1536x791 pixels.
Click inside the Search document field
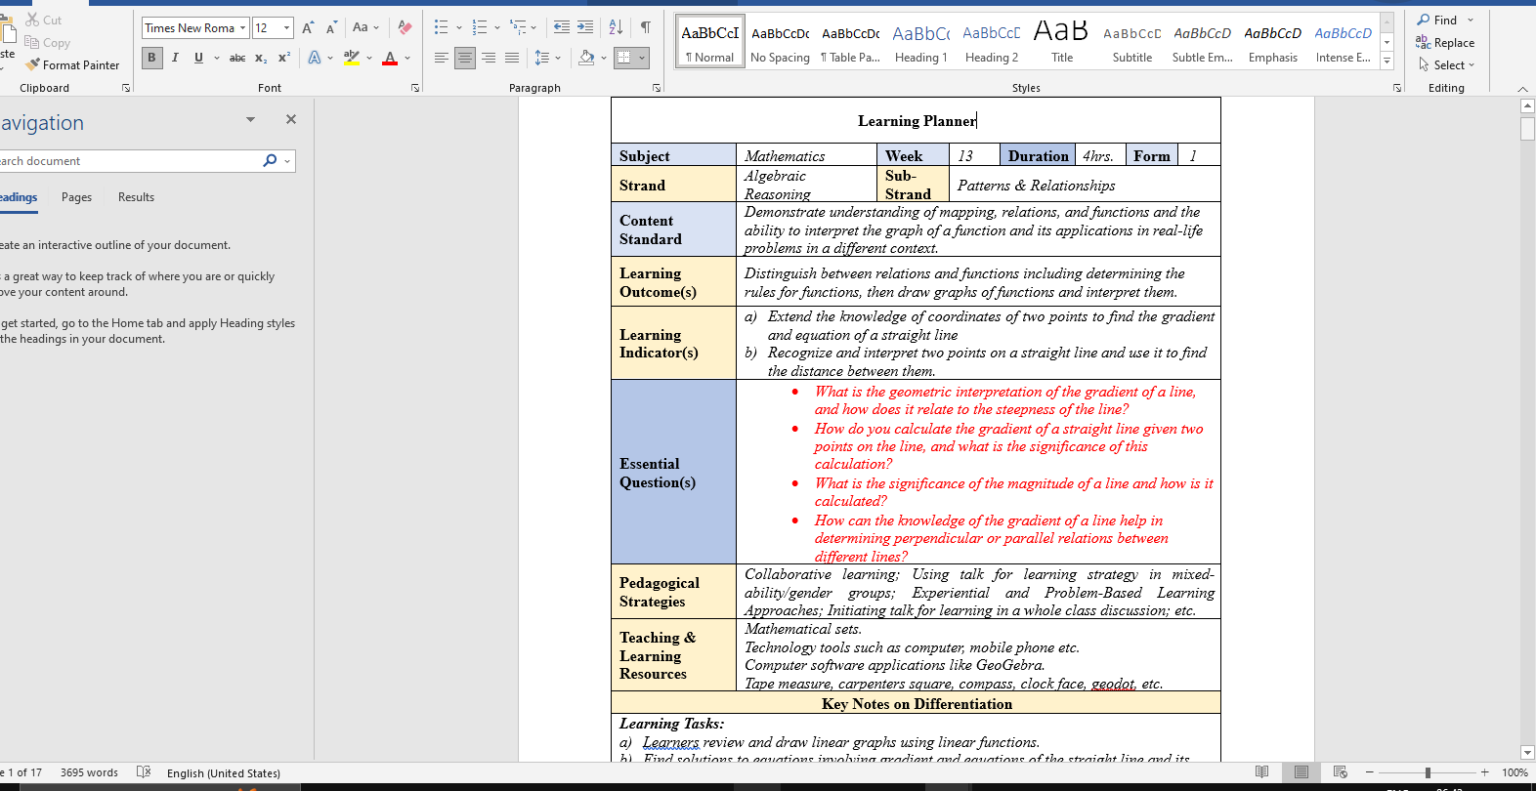point(120,160)
